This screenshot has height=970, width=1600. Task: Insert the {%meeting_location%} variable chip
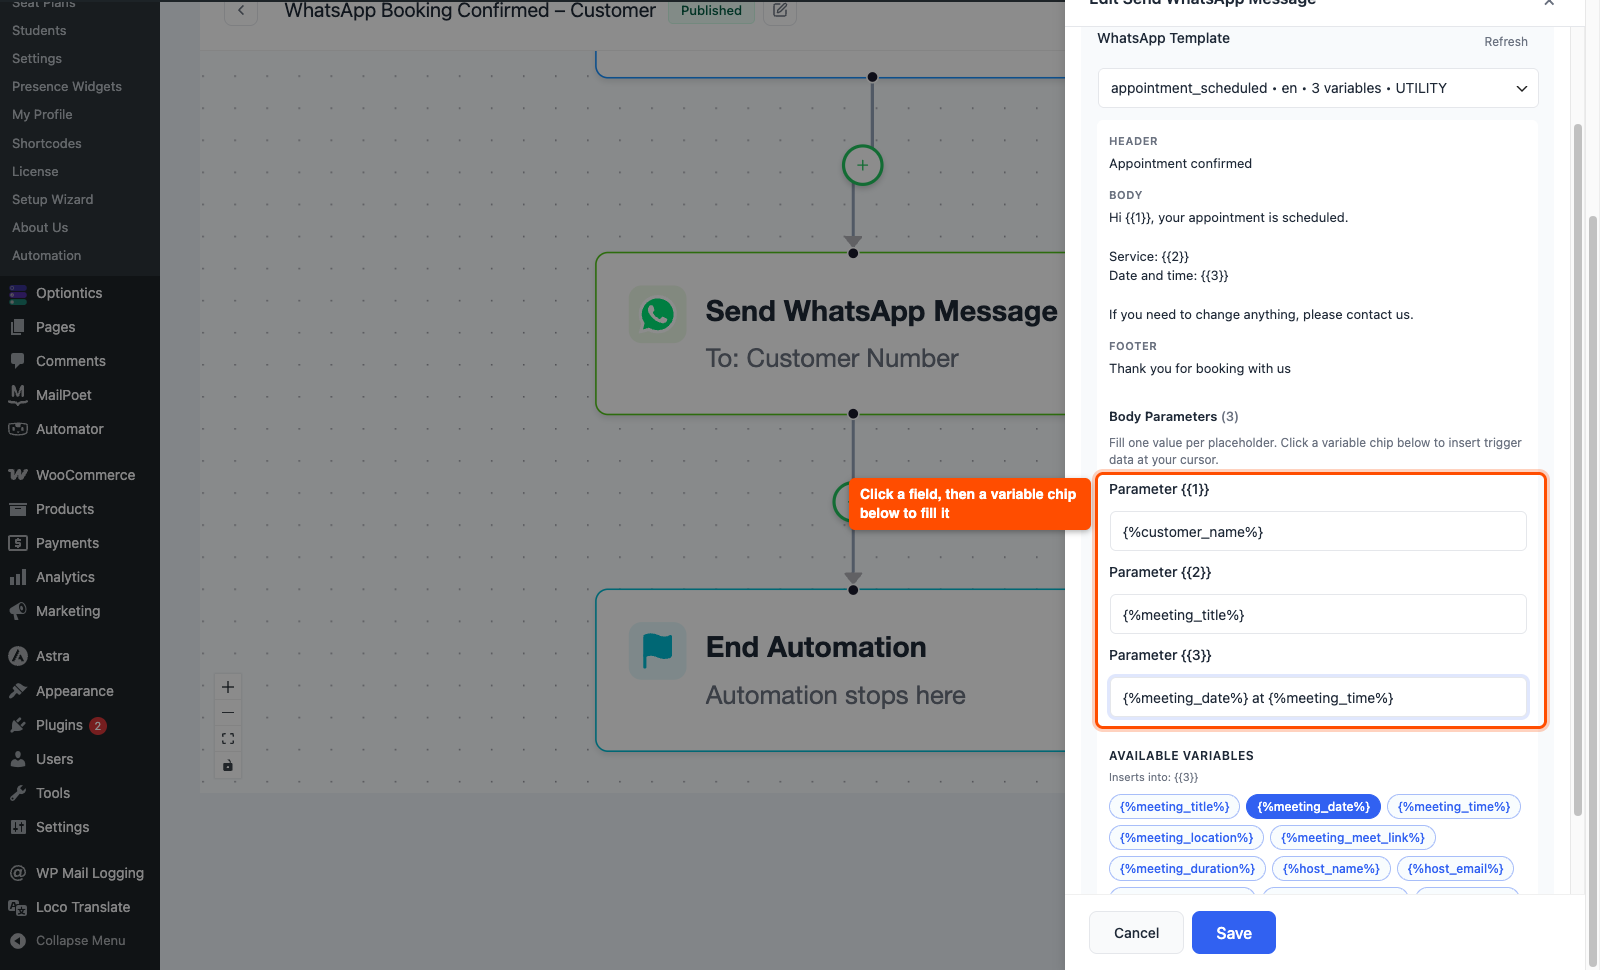[x=1186, y=838]
